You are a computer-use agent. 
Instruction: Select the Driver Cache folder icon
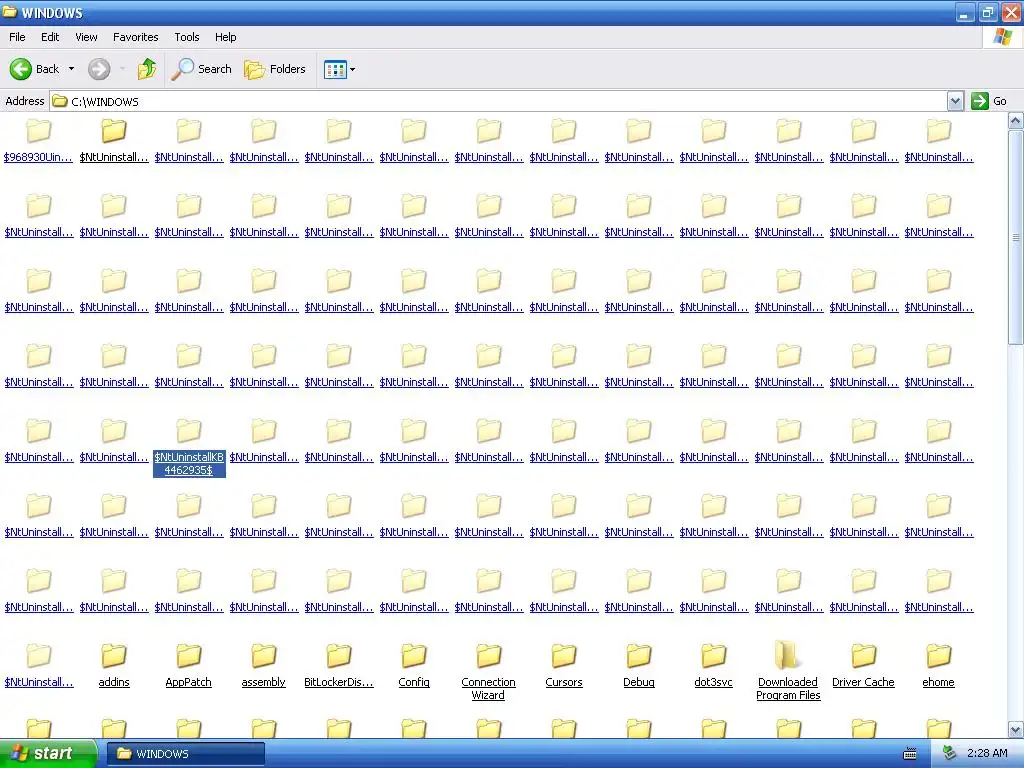tap(863, 656)
